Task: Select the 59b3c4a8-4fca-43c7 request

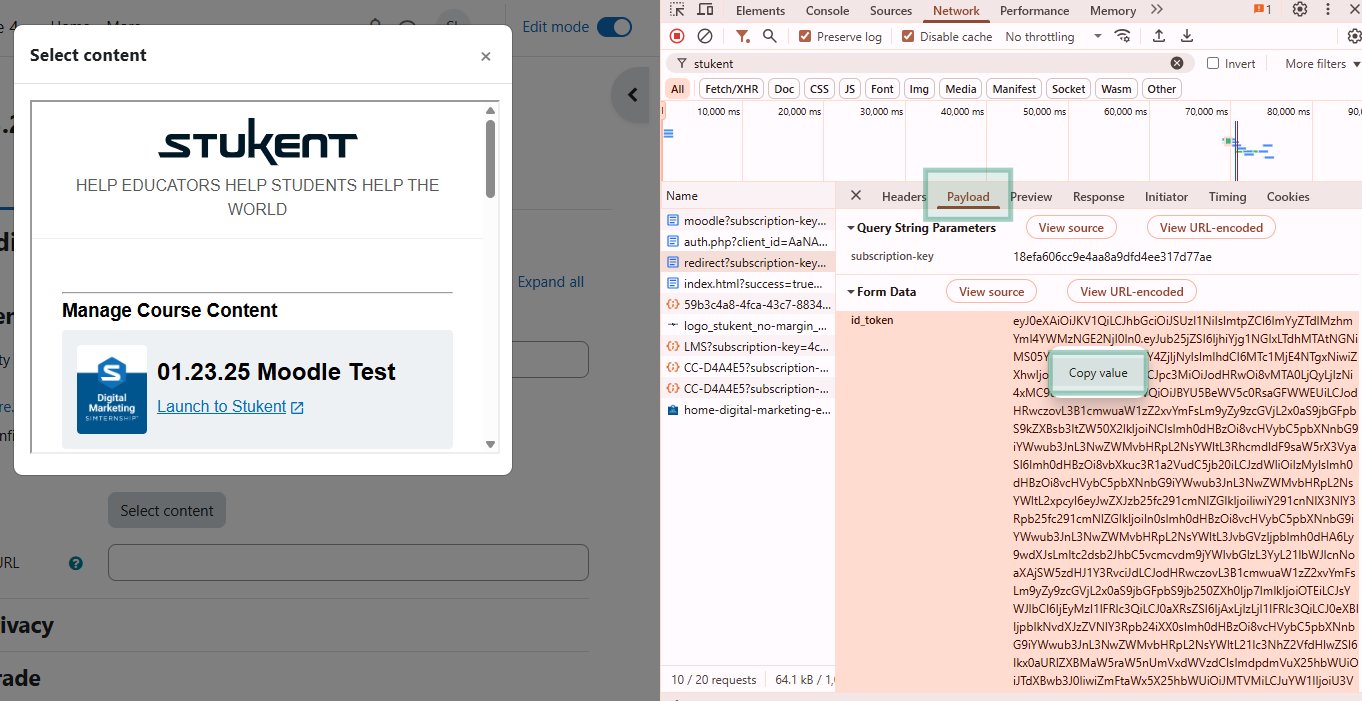Action: click(747, 304)
